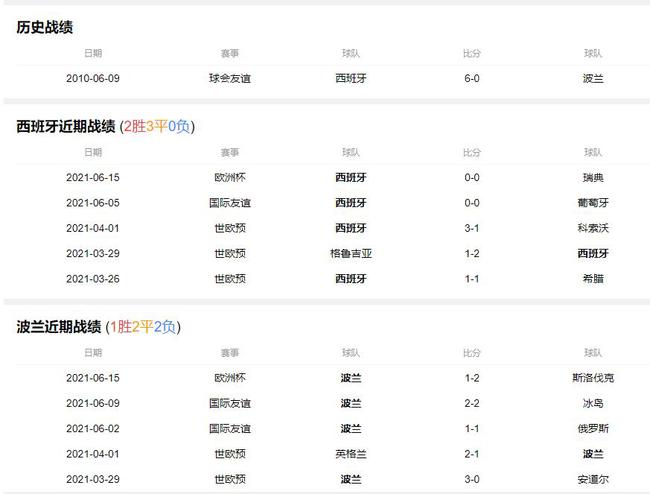
Task: Click the 瑞典 team name
Action: pos(592,178)
